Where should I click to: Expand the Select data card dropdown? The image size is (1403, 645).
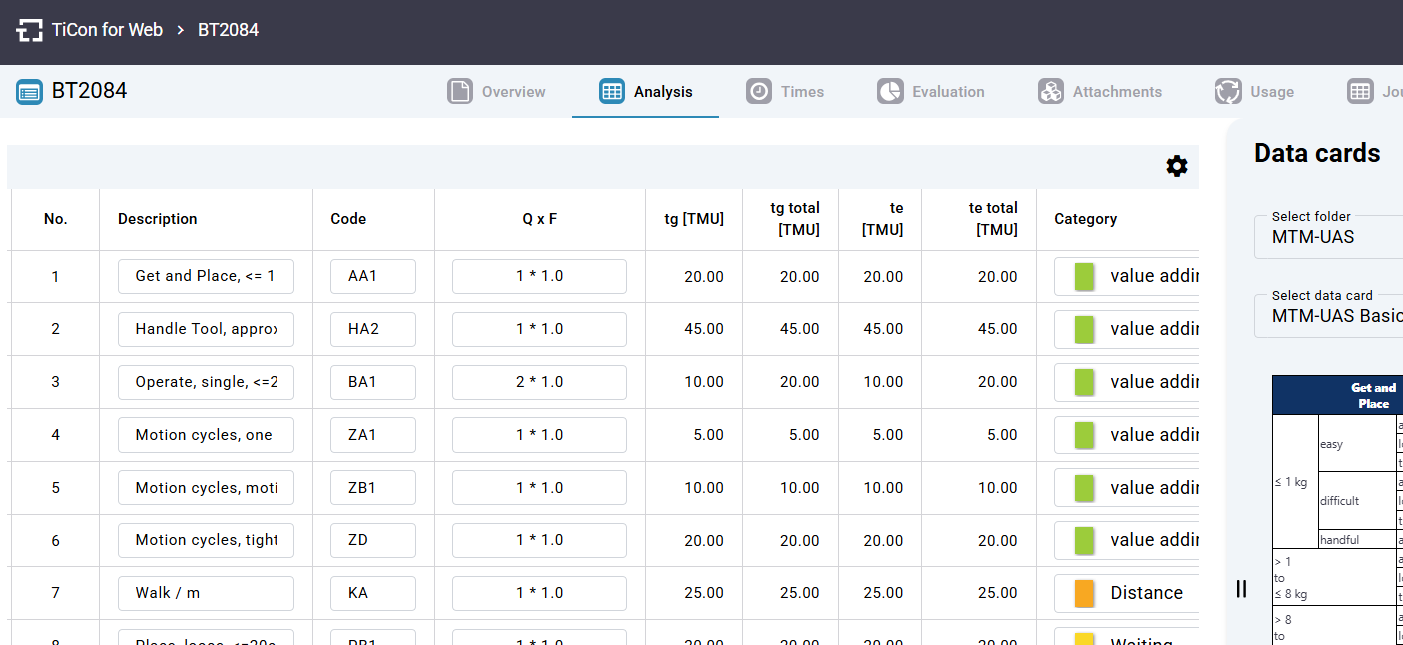tap(1328, 316)
